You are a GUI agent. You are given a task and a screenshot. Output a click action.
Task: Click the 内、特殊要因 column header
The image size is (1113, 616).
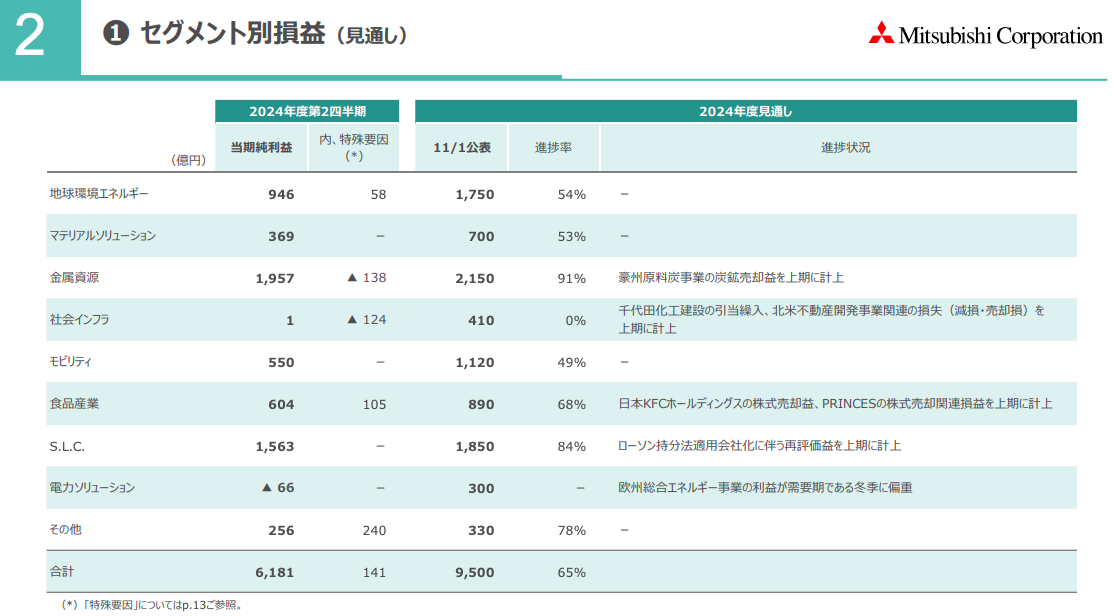[x=353, y=148]
